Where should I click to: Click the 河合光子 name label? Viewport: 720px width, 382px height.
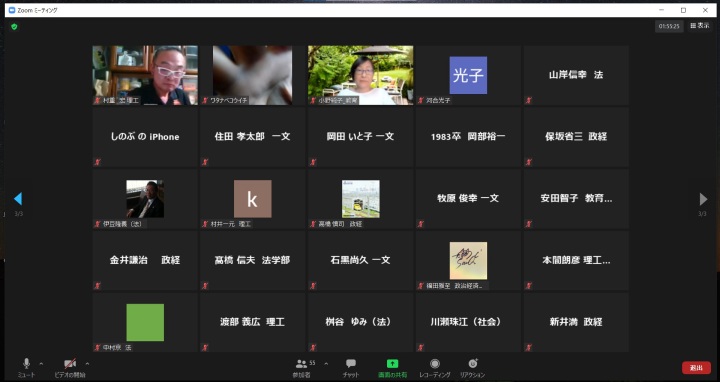438,101
